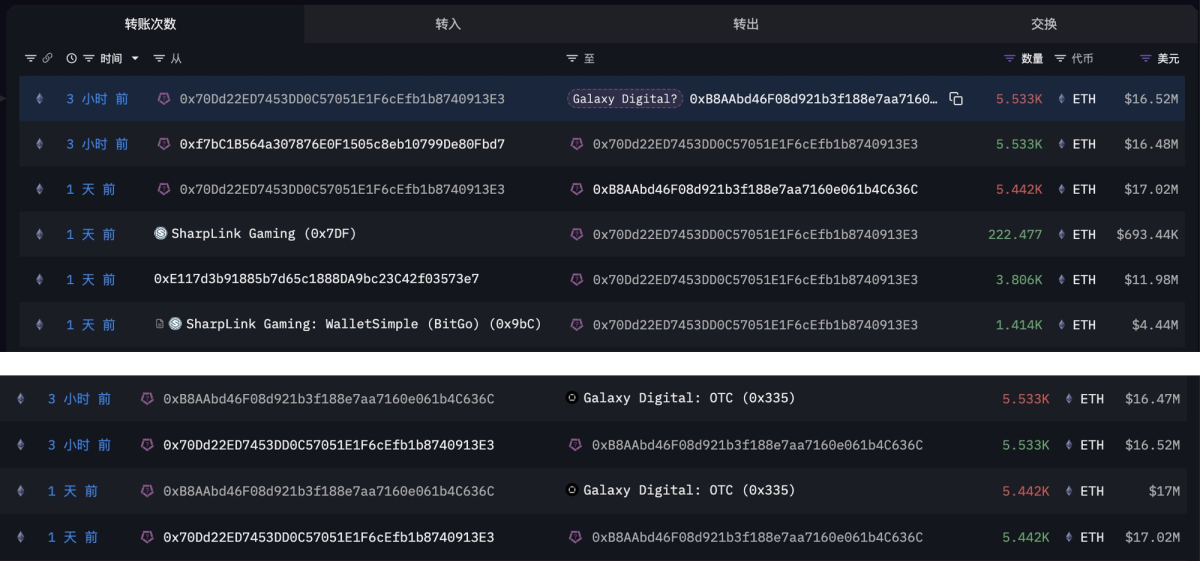The height and width of the screenshot is (561, 1200).
Task: Open the leftmost filter icon before link icon
Action: click(30, 59)
